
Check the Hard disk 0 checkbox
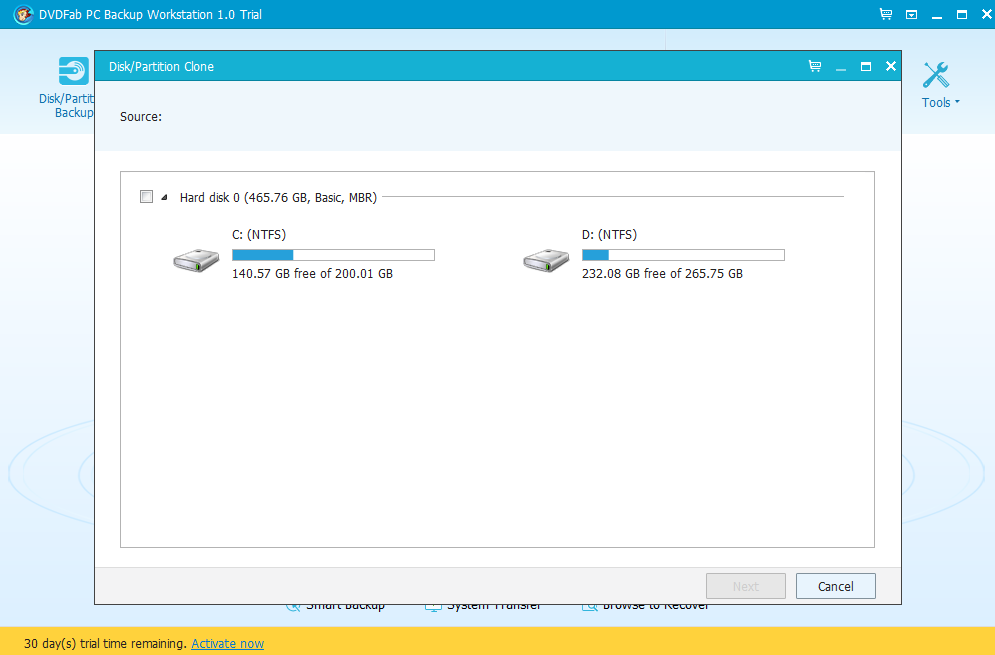(147, 197)
